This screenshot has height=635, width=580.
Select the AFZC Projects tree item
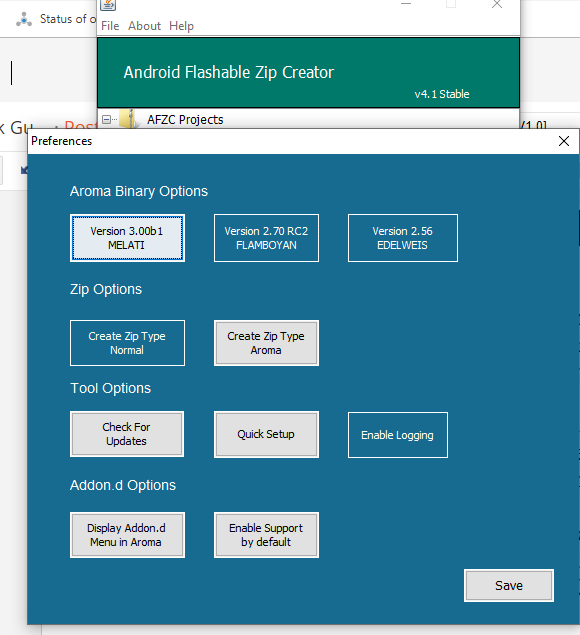click(x=185, y=119)
